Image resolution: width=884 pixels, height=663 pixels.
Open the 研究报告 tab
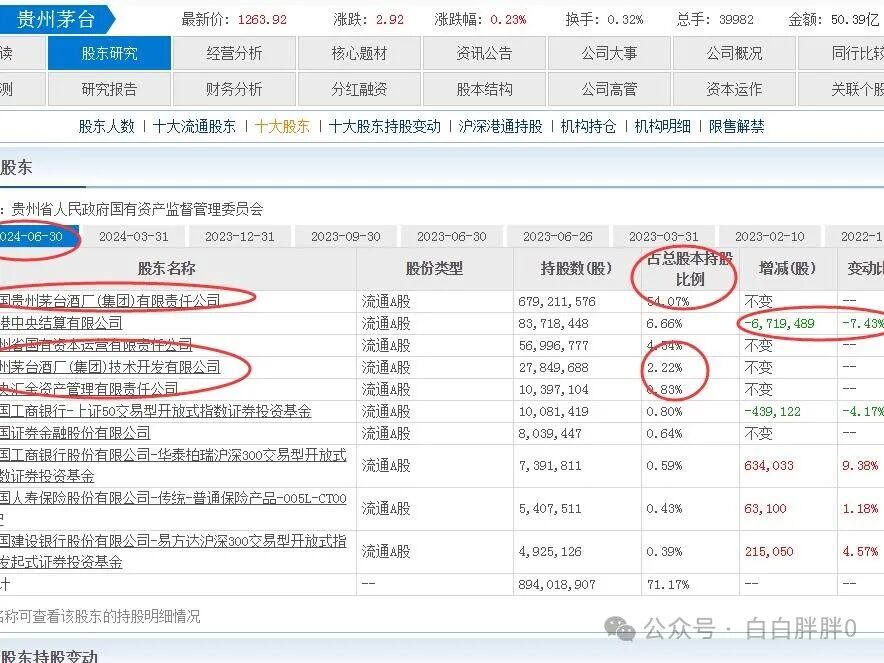tap(109, 89)
